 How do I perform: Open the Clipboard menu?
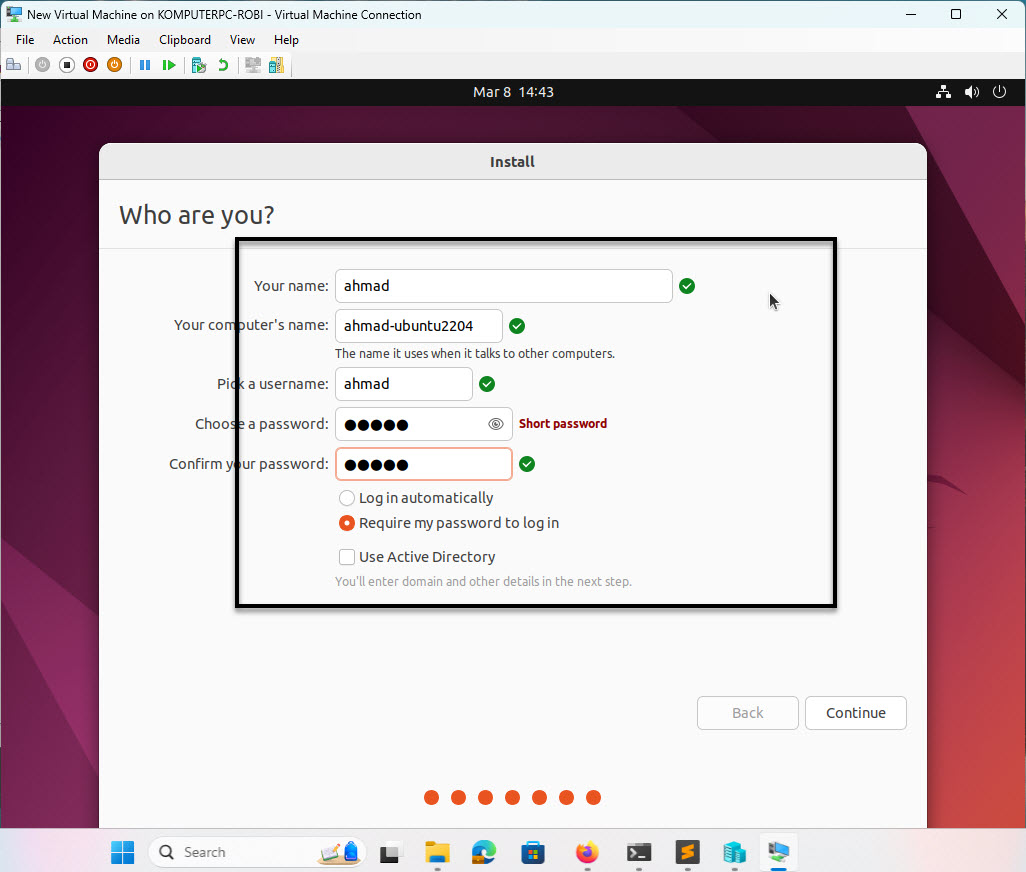pyautogui.click(x=184, y=40)
